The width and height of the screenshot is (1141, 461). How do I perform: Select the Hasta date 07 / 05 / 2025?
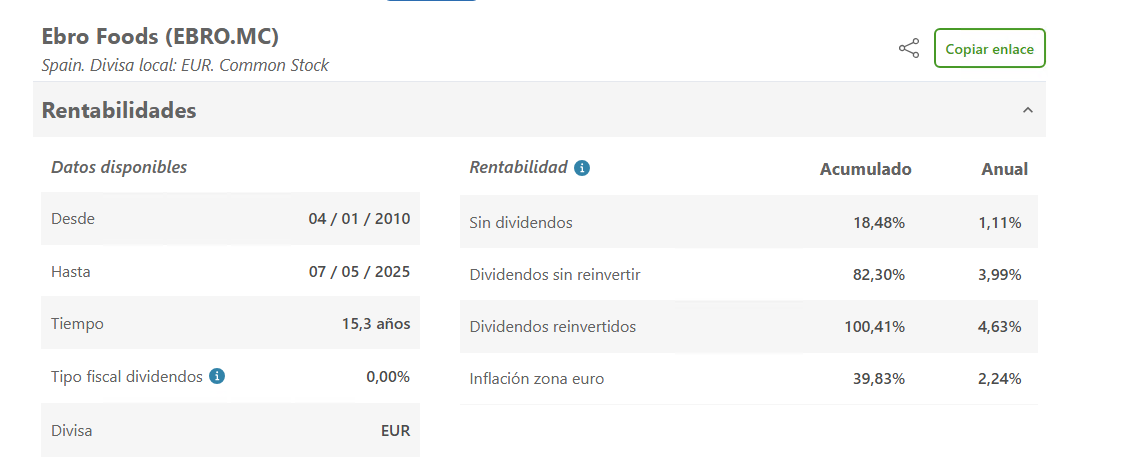tap(359, 272)
